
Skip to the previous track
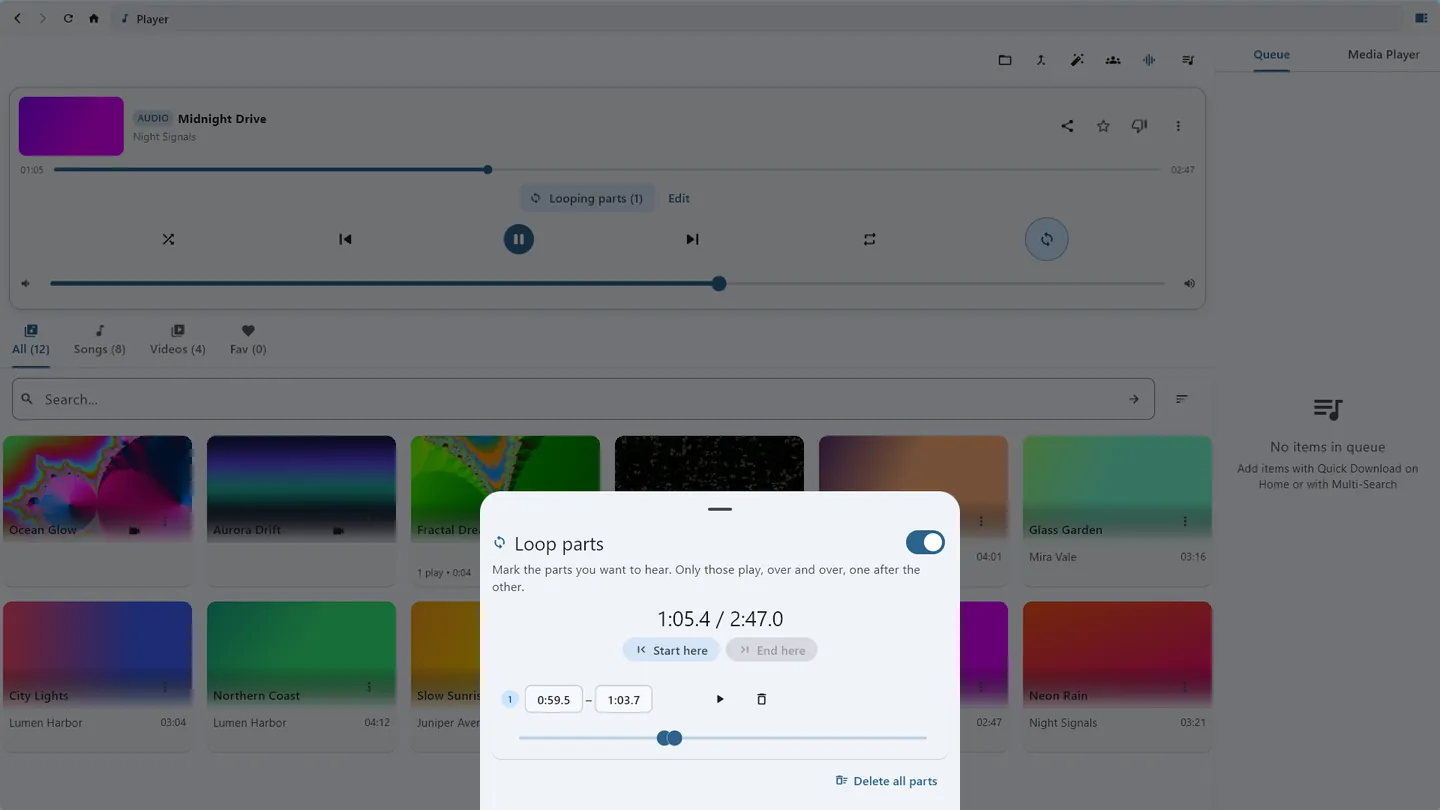345,239
